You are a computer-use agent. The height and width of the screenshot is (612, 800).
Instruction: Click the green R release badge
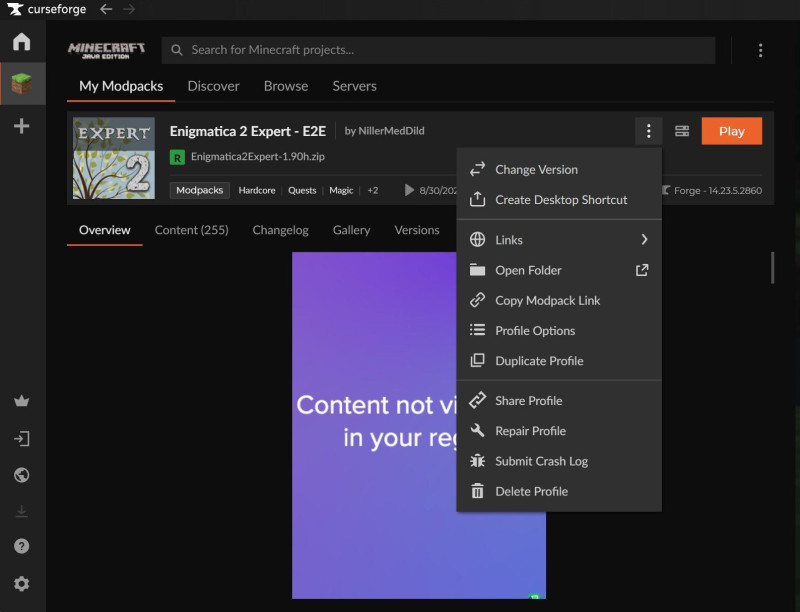(x=177, y=158)
